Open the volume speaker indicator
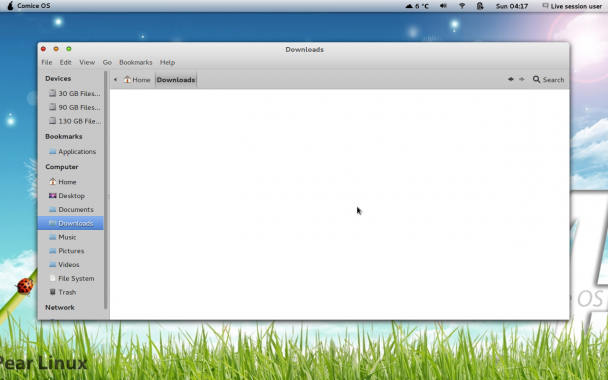608x380 pixels. coord(443,6)
